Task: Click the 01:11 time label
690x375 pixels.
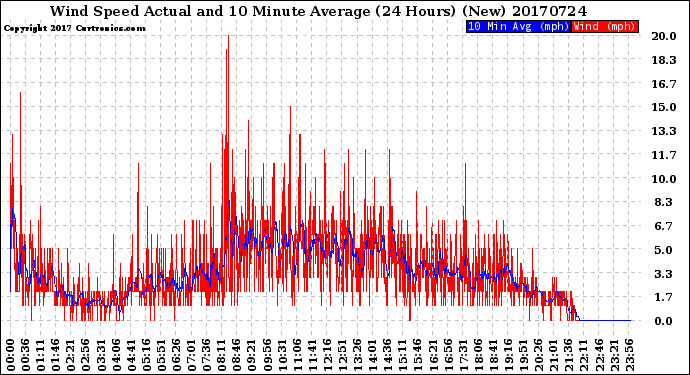Action: (40, 355)
